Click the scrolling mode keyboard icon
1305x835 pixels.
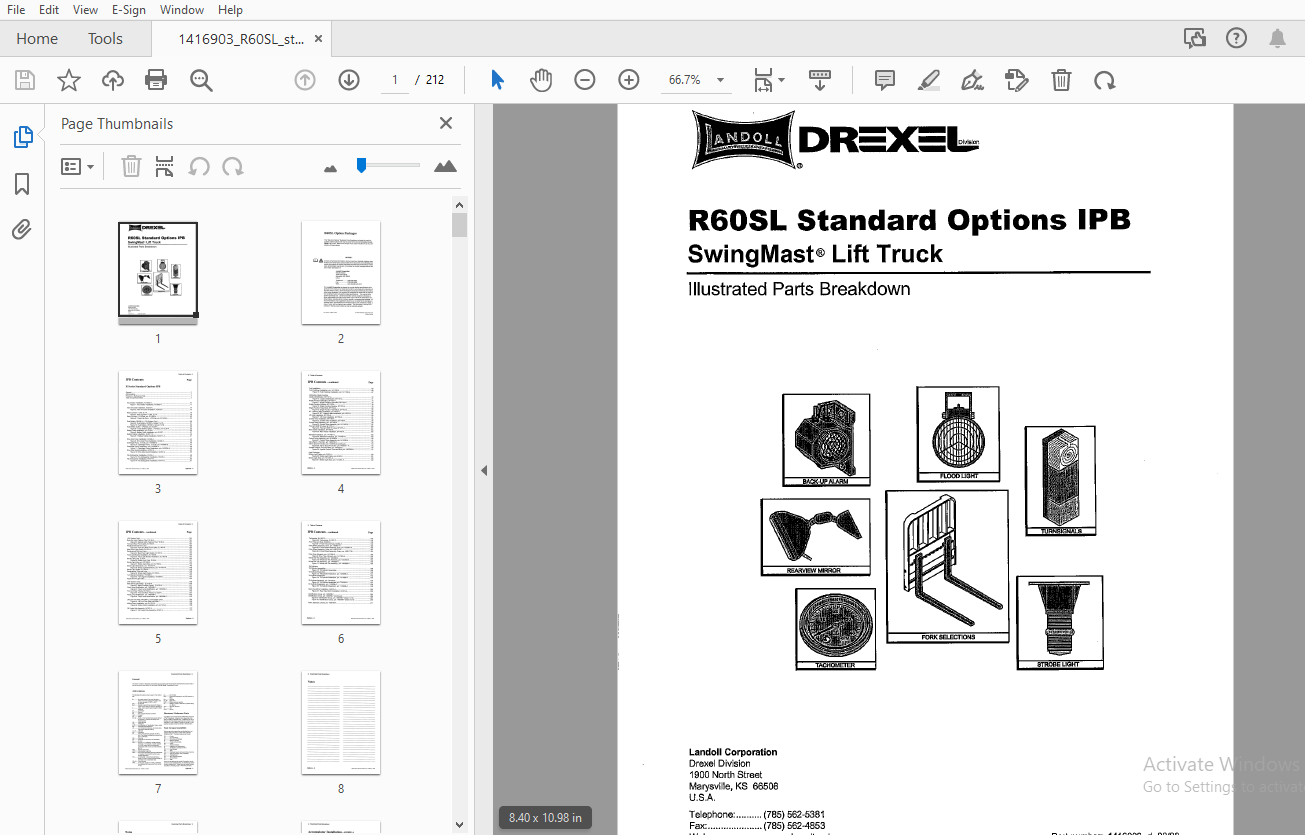tap(820, 80)
